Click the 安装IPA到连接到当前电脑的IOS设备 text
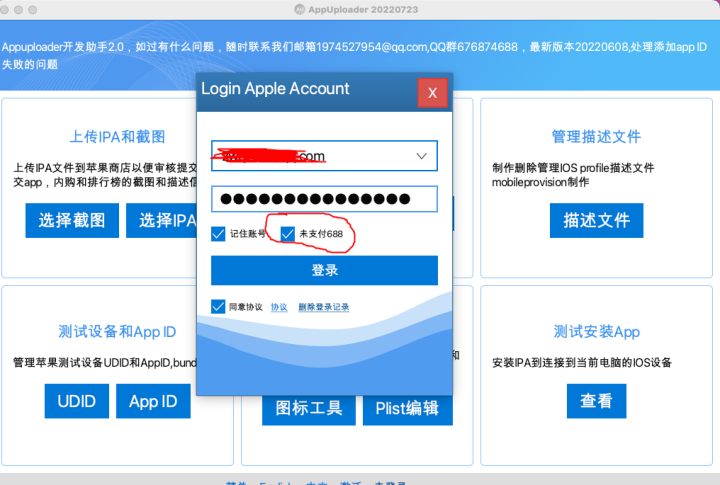The width and height of the screenshot is (720, 485). click(x=582, y=362)
